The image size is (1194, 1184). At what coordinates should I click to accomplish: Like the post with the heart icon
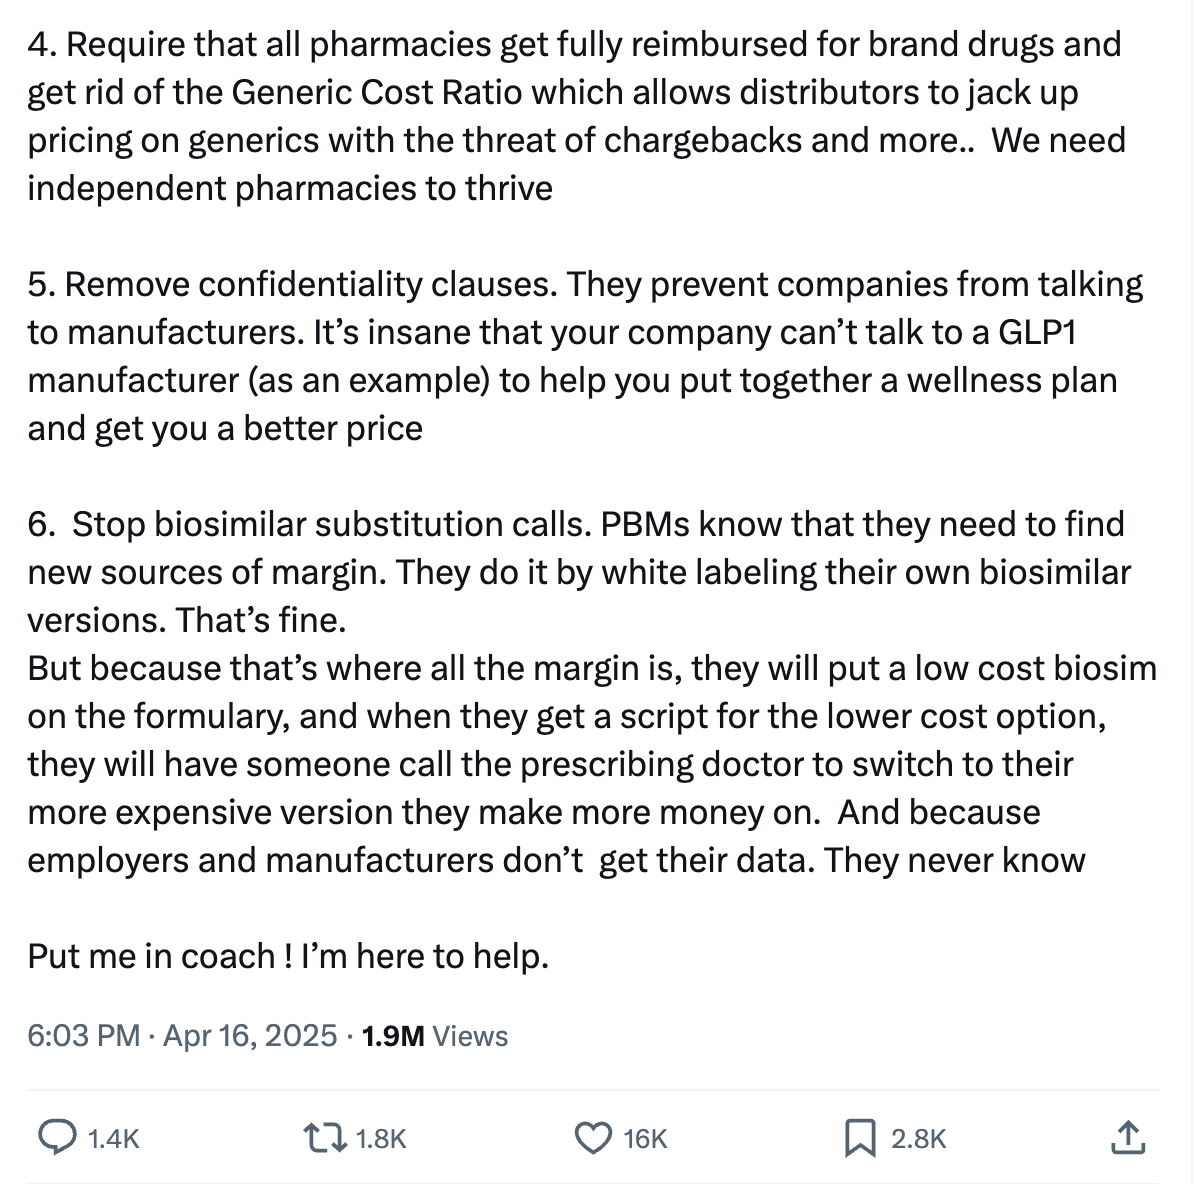click(592, 1138)
